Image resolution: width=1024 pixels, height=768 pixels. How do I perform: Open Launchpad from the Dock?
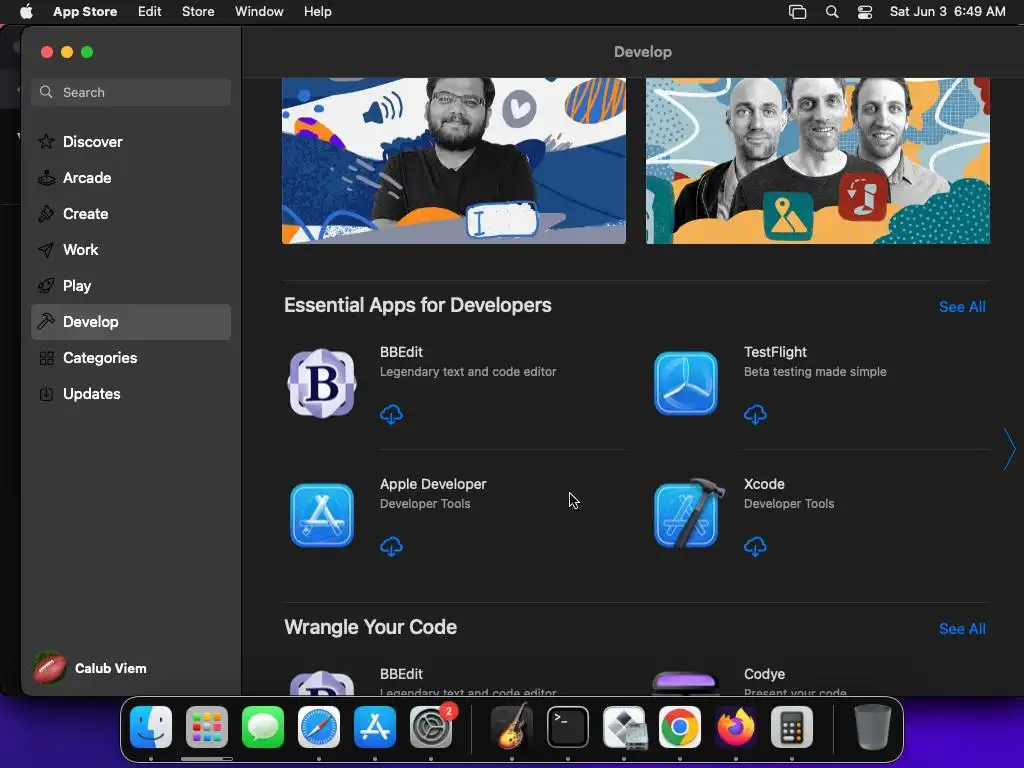pos(207,727)
